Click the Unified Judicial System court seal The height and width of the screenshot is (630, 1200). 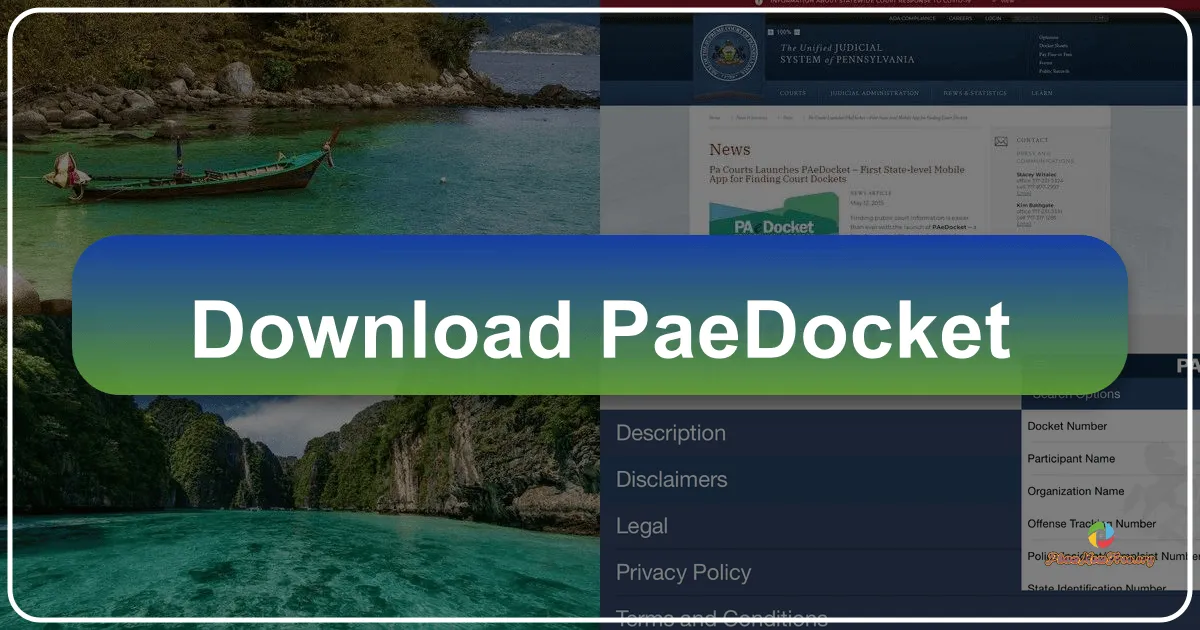coord(727,52)
